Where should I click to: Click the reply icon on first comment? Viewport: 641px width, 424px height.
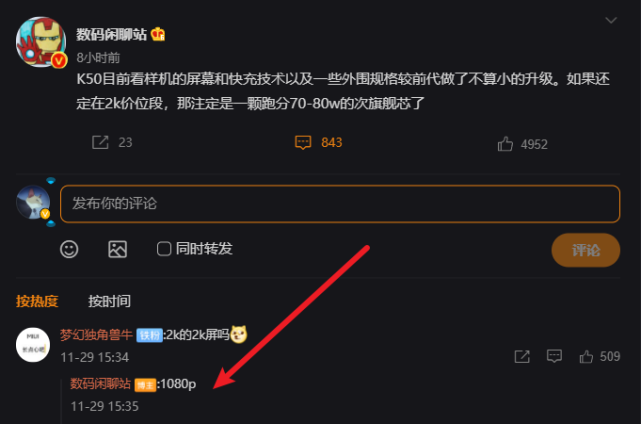(x=554, y=356)
